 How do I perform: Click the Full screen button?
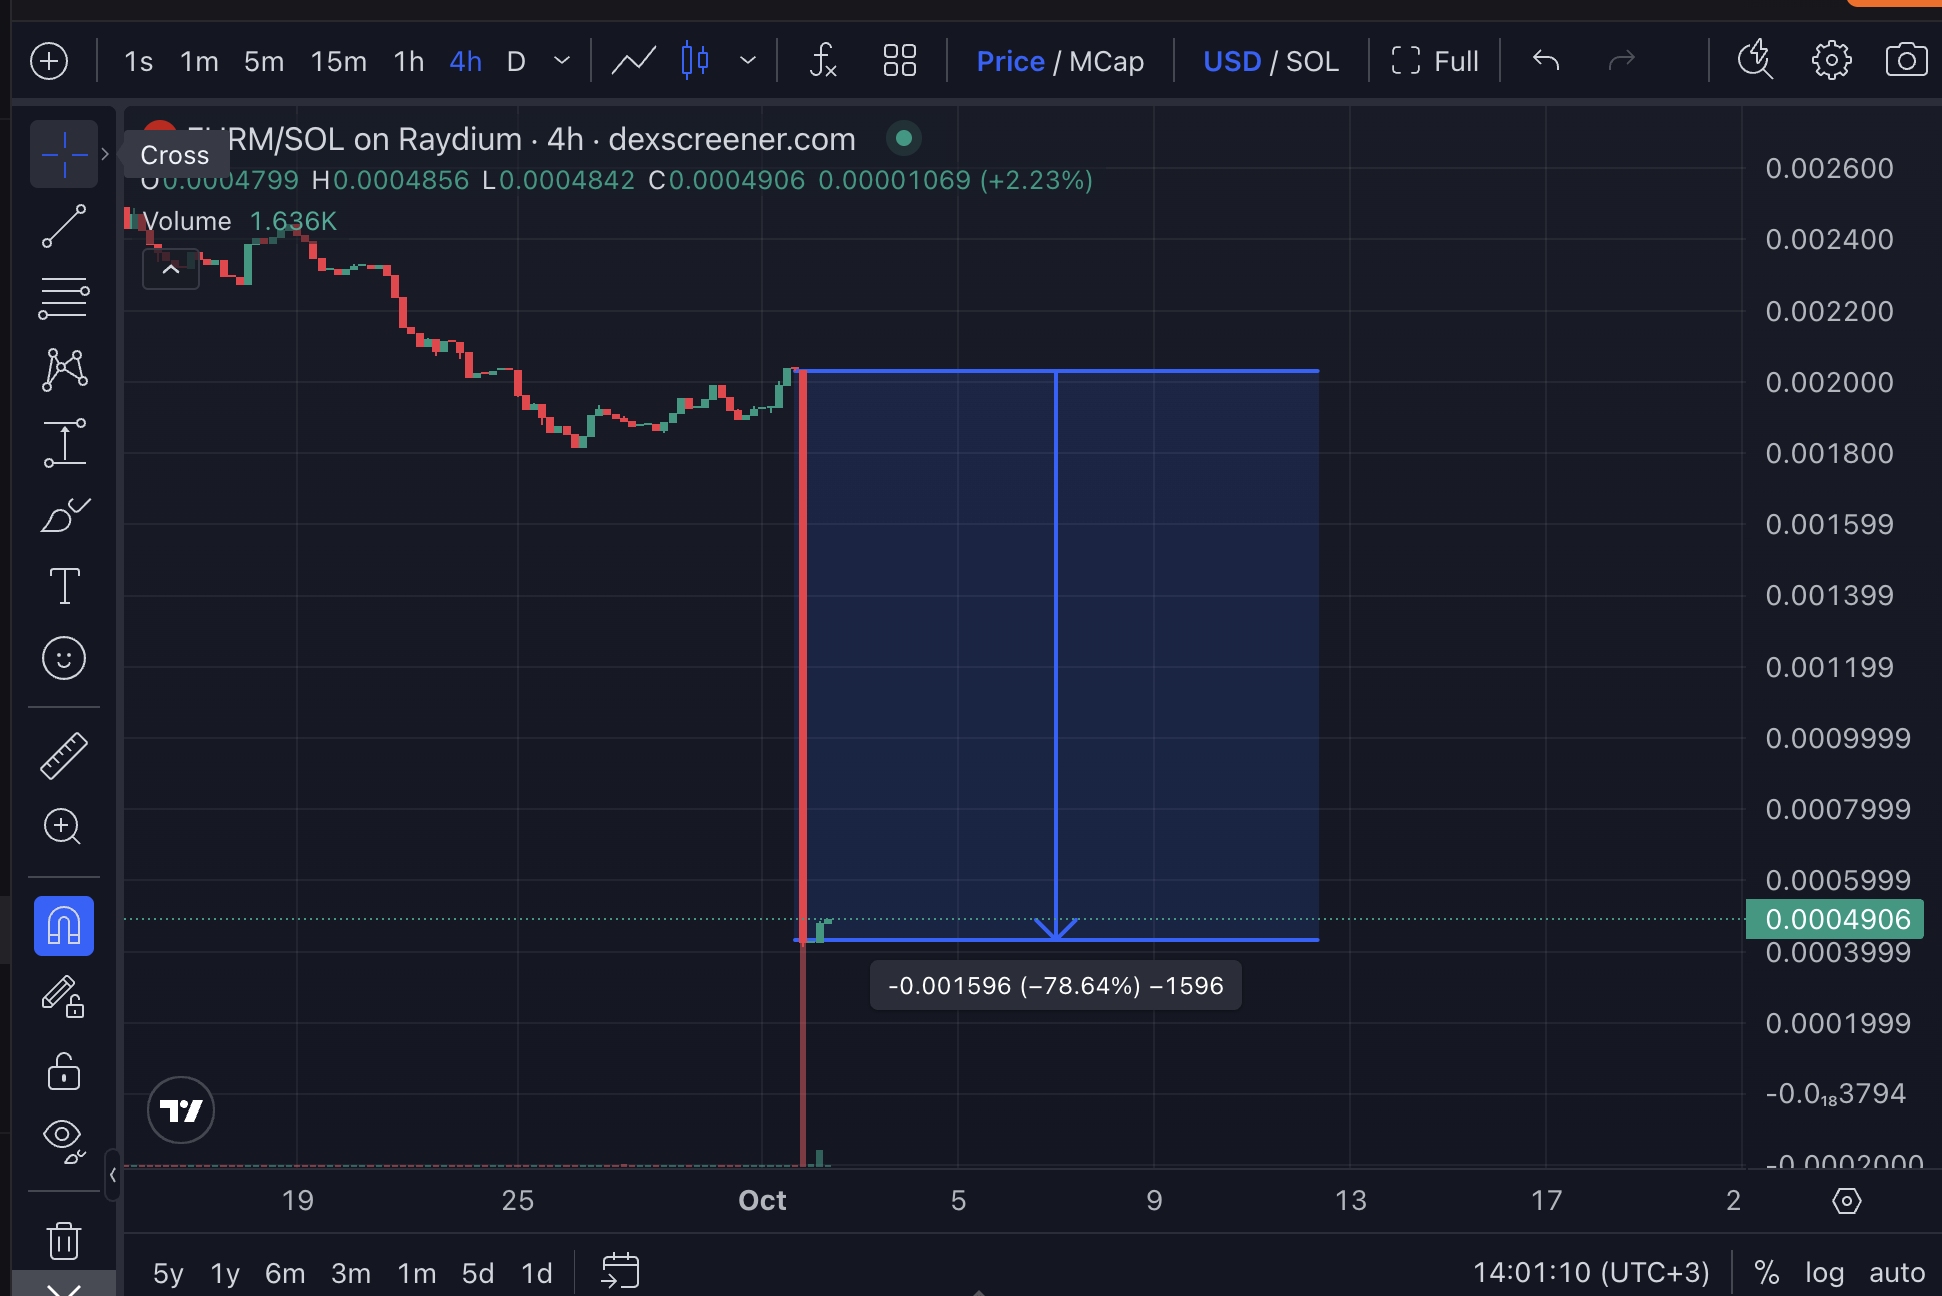tap(1435, 61)
